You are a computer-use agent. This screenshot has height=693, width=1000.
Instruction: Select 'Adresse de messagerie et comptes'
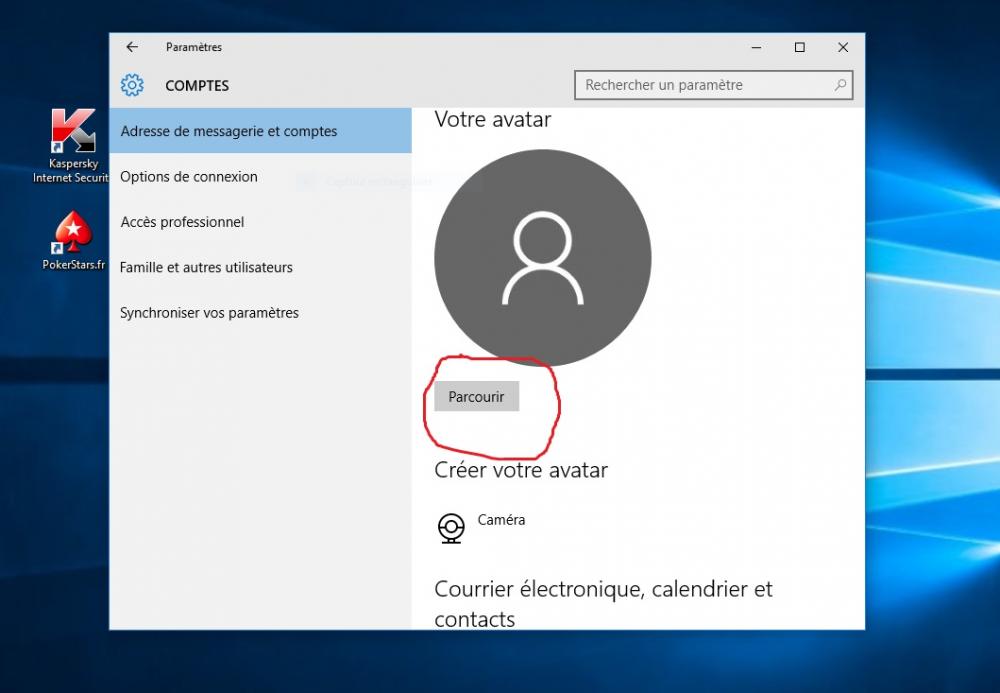coord(229,131)
